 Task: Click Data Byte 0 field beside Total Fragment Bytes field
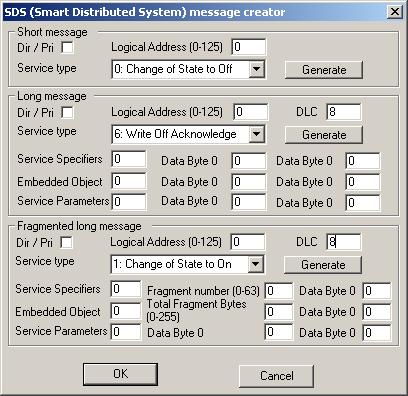point(377,312)
